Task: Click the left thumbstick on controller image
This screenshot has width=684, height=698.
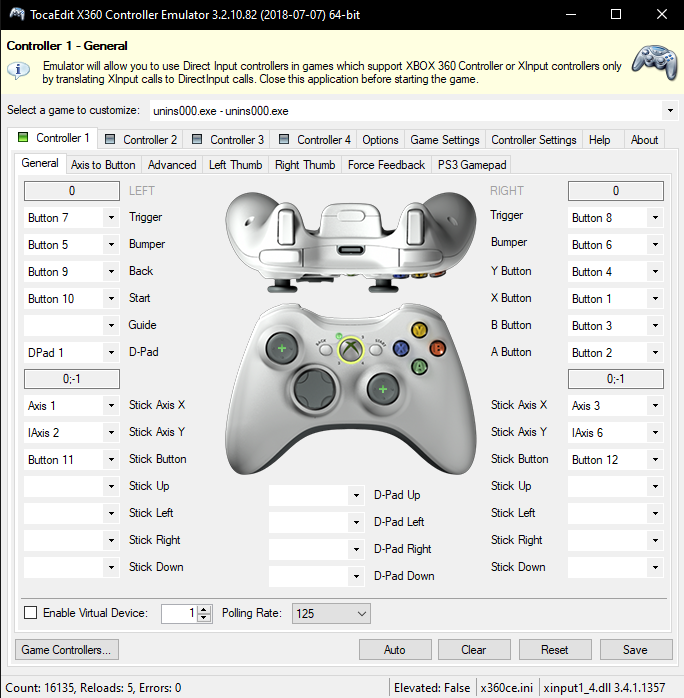Action: tap(282, 348)
